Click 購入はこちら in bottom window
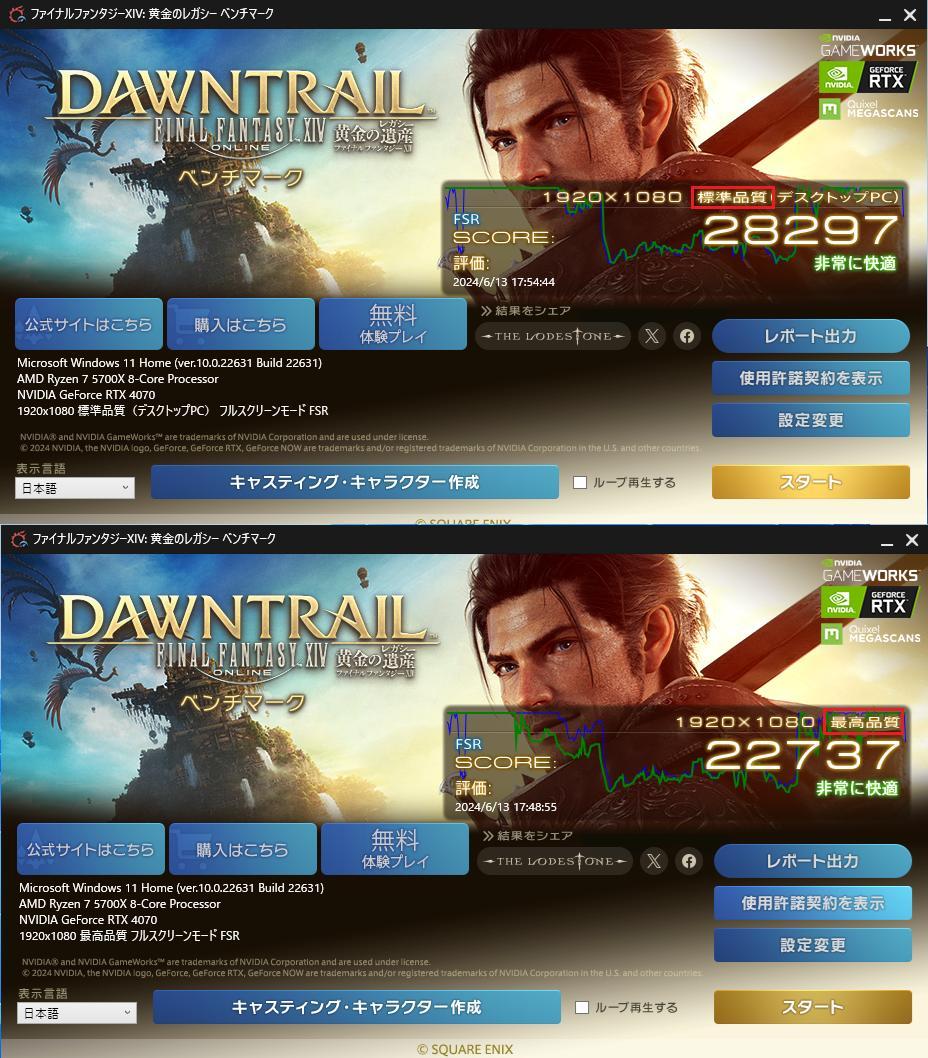The image size is (928, 1058). [242, 850]
